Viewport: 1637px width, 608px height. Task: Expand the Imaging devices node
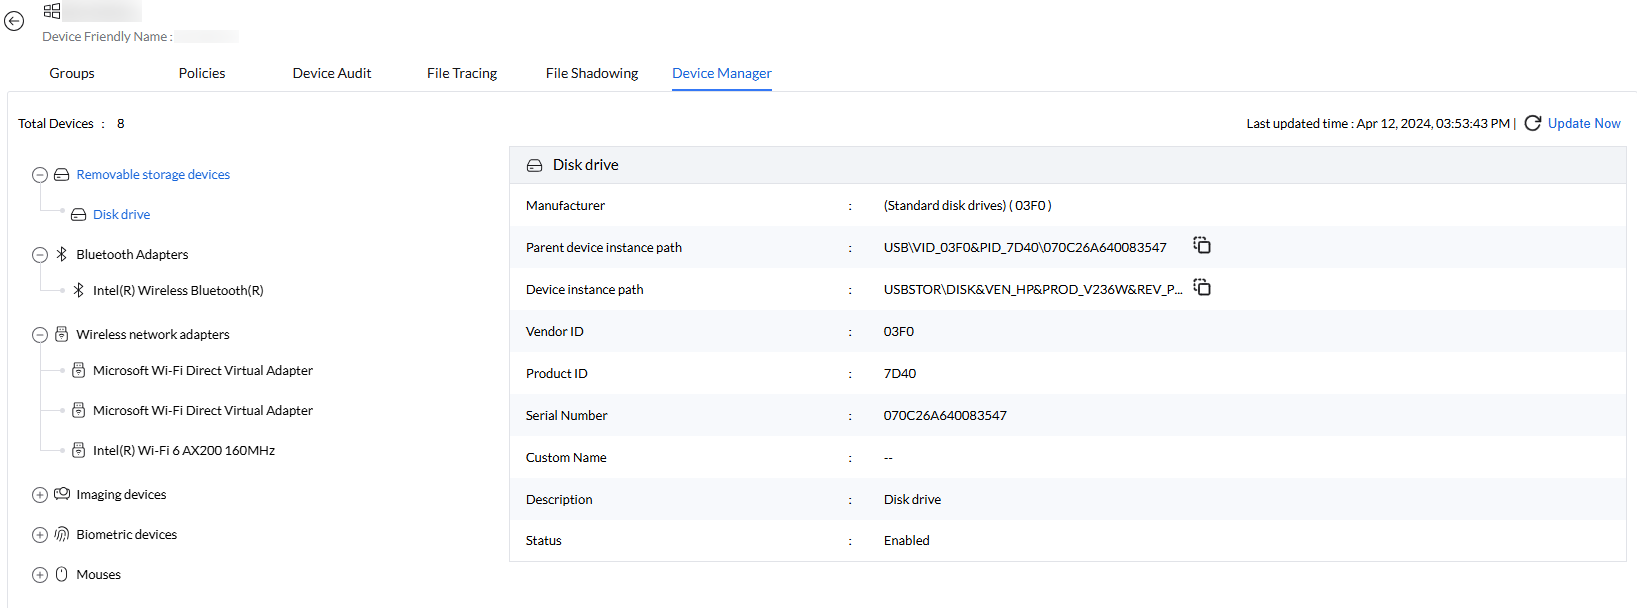click(40, 495)
